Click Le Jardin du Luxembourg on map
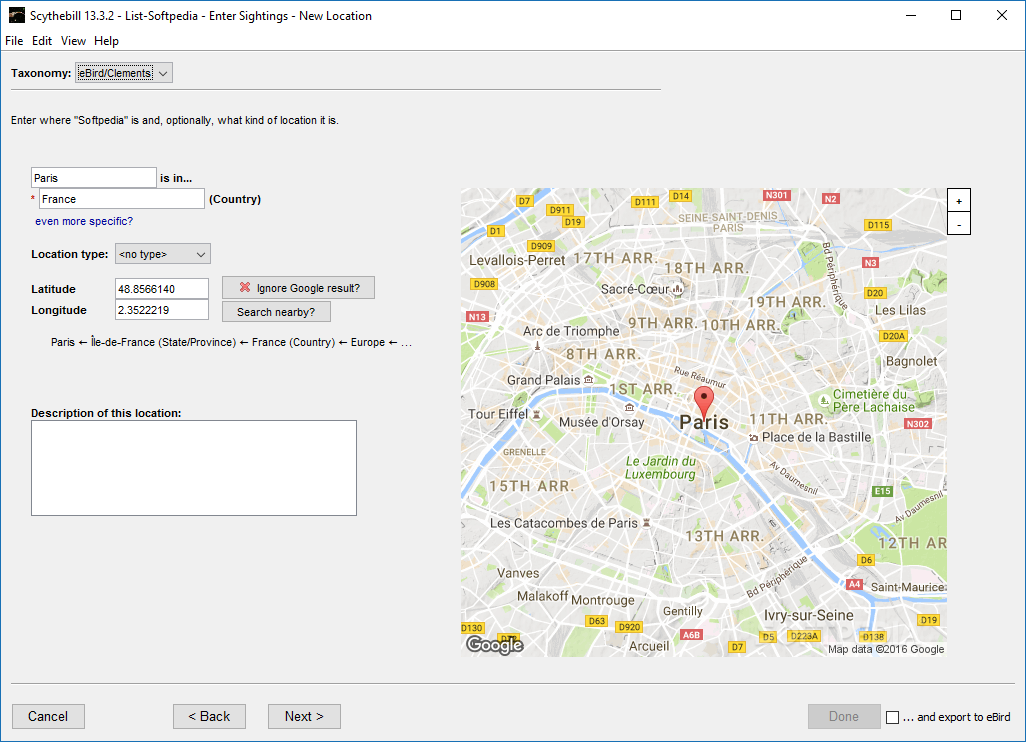 pyautogui.click(x=660, y=467)
